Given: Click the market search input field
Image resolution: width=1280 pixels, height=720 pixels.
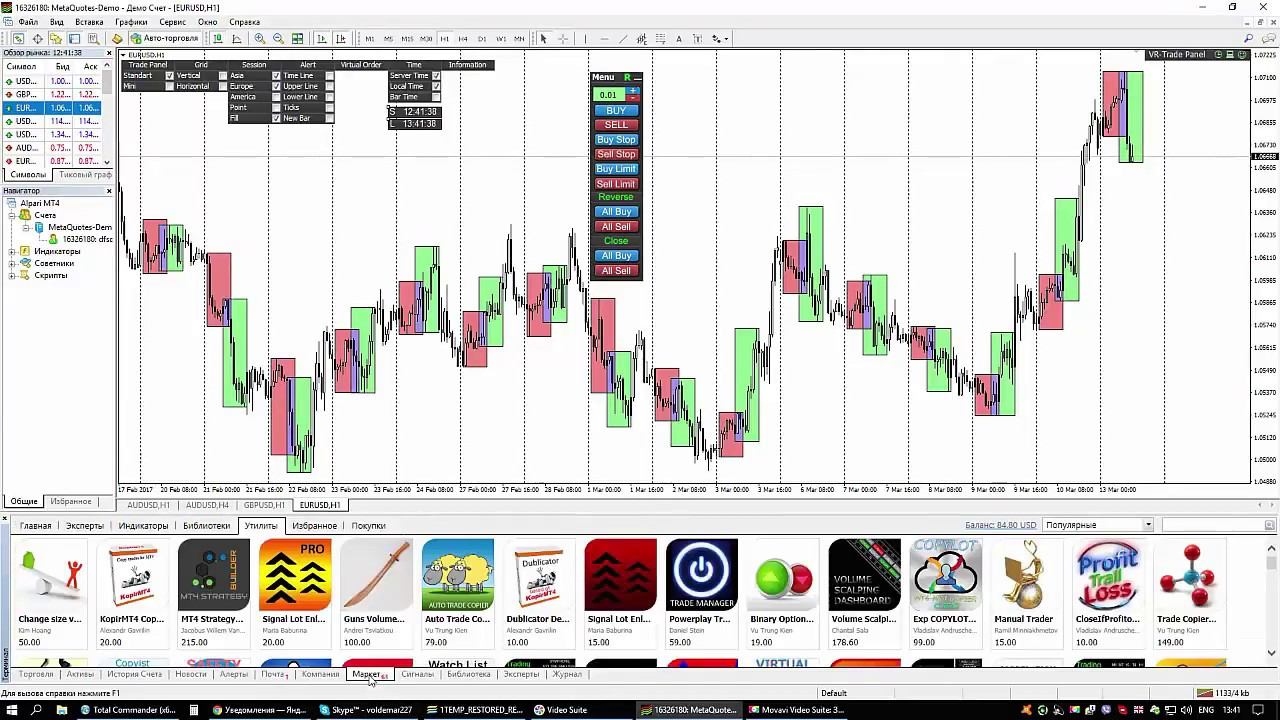Looking at the screenshot, I should pyautogui.click(x=1213, y=525).
